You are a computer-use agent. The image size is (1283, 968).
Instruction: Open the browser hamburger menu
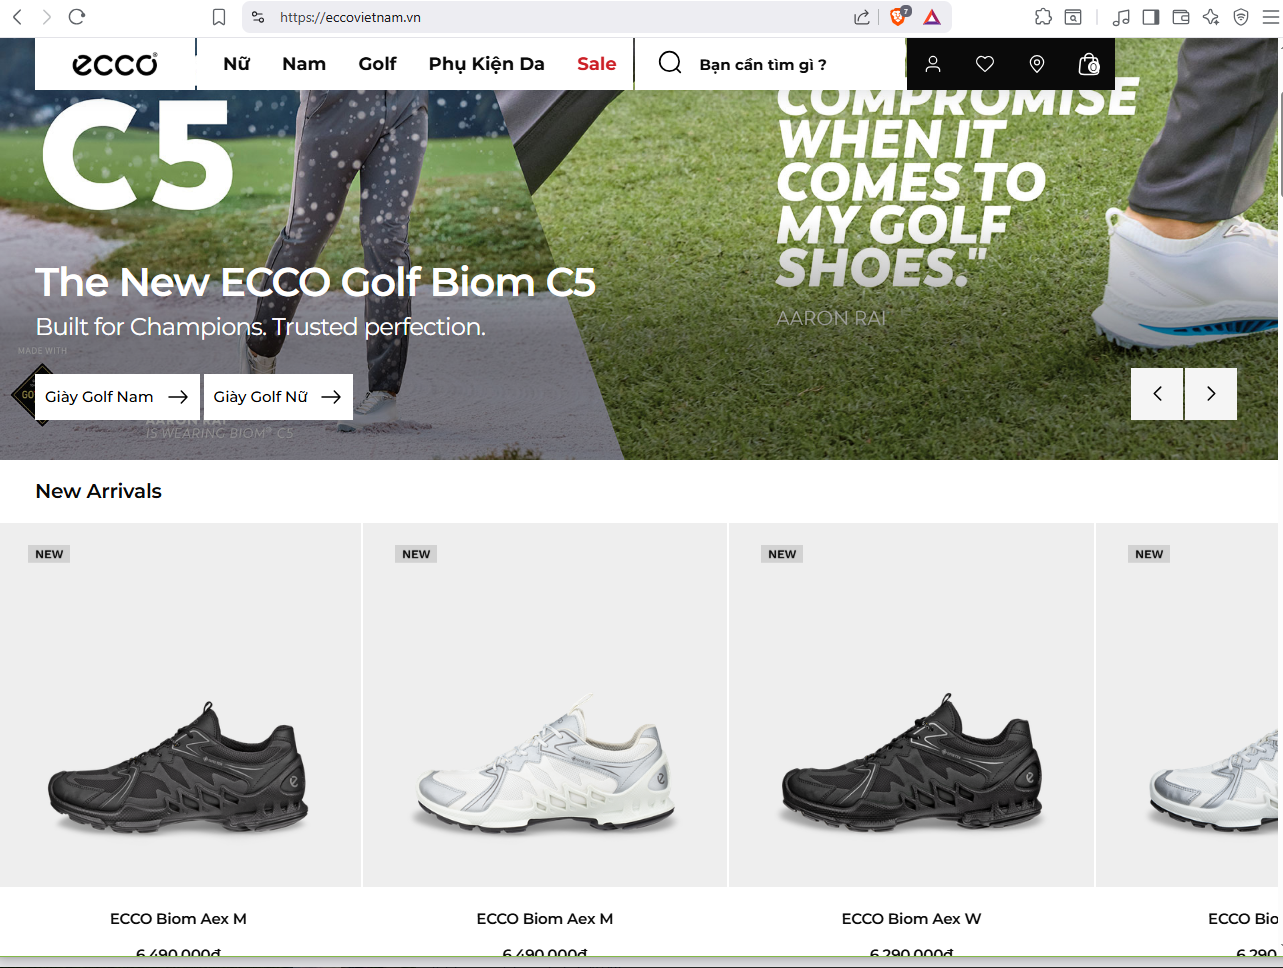pyautogui.click(x=1270, y=17)
